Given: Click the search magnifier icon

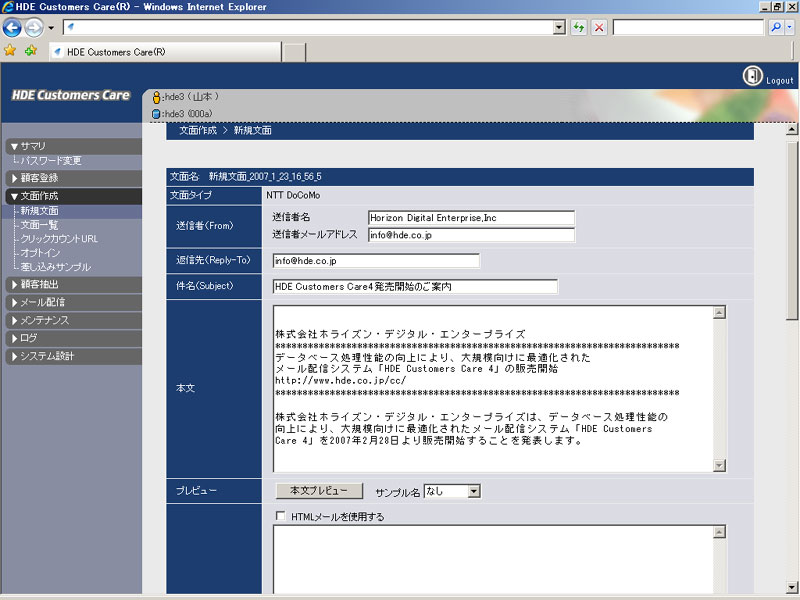Looking at the screenshot, I should click(776, 27).
